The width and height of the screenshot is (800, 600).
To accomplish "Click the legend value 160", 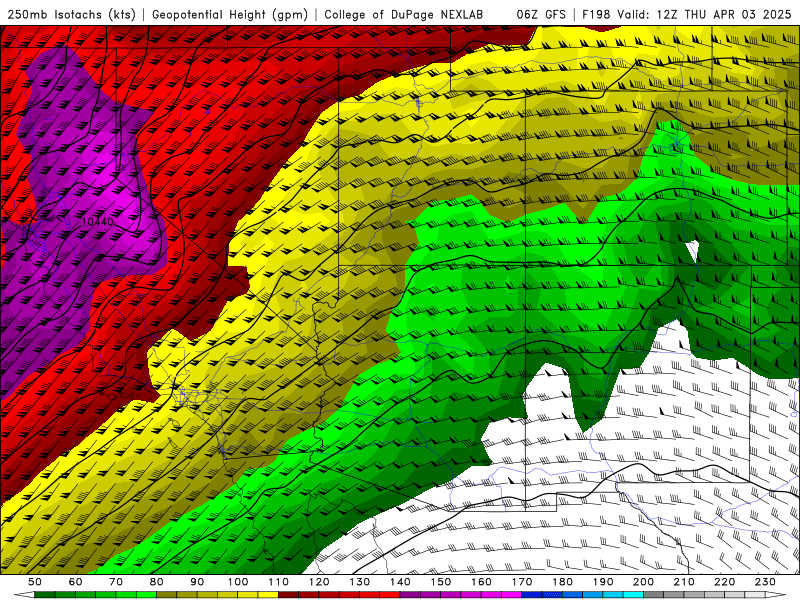I will [481, 582].
